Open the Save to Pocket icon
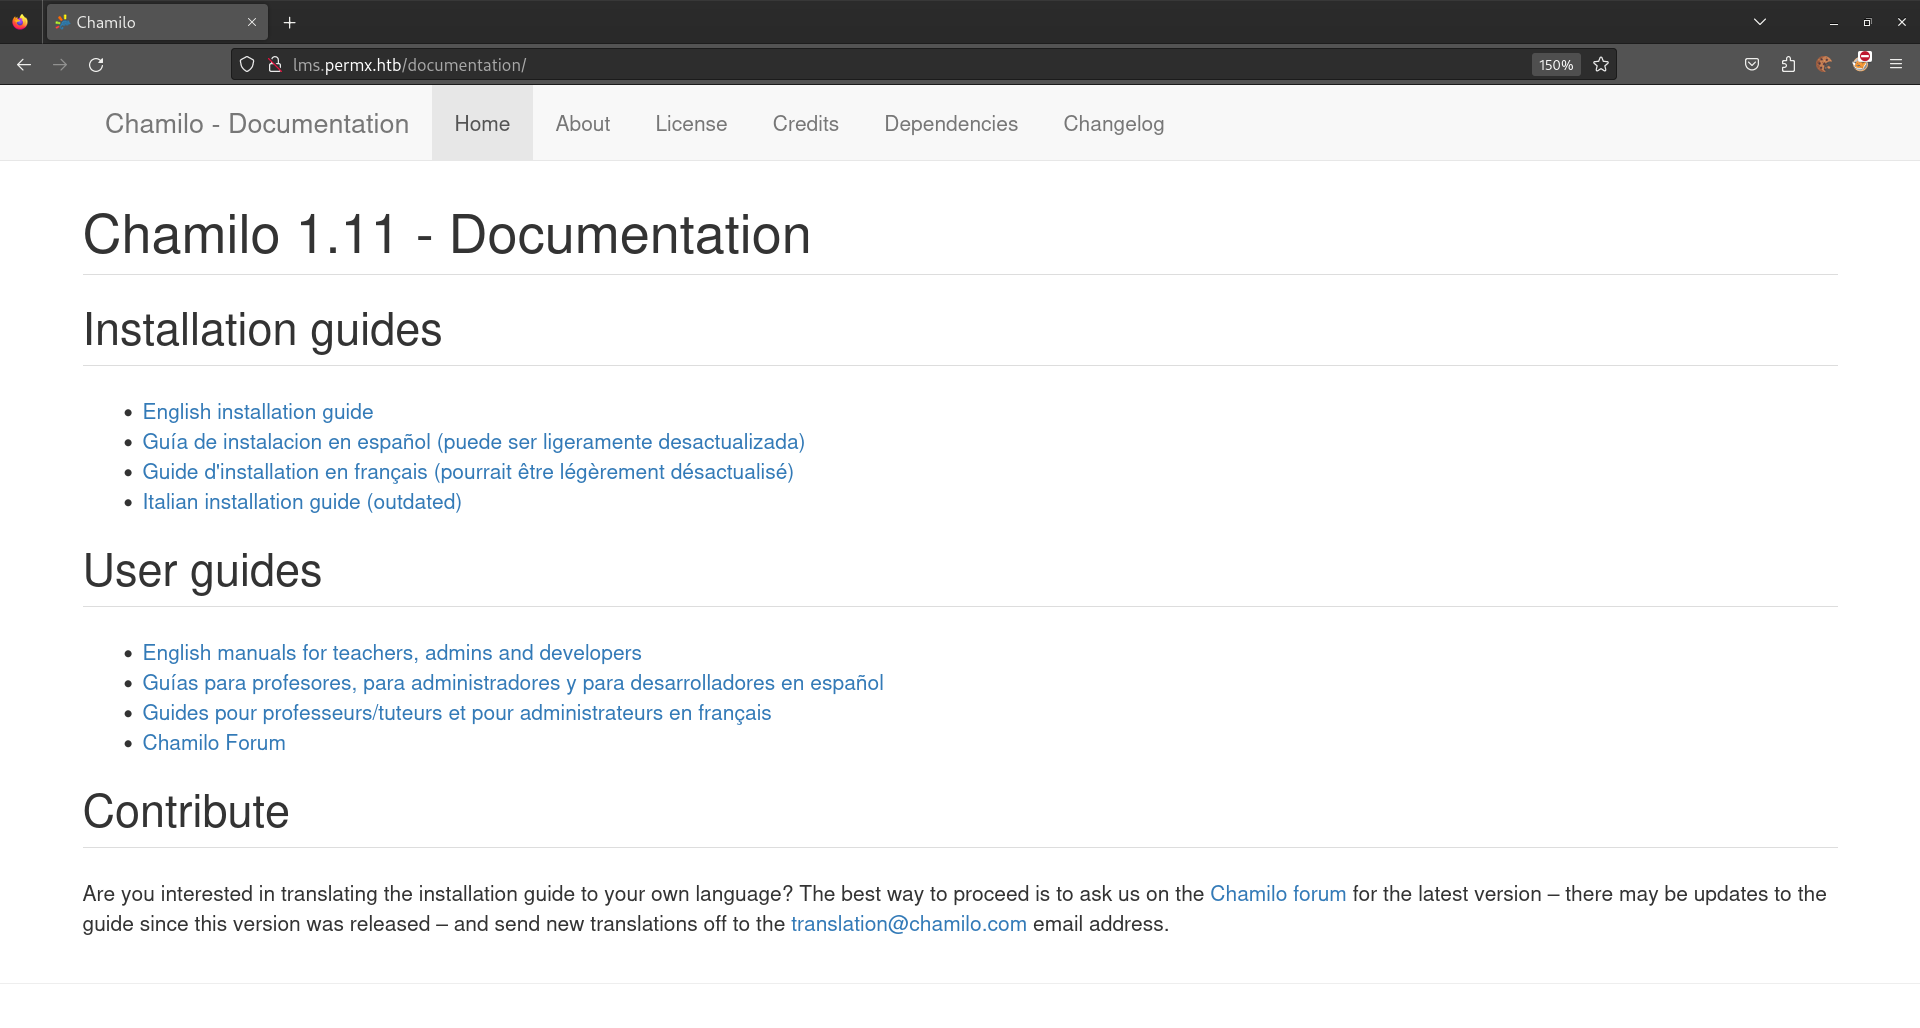The width and height of the screenshot is (1920, 1028). [1752, 65]
